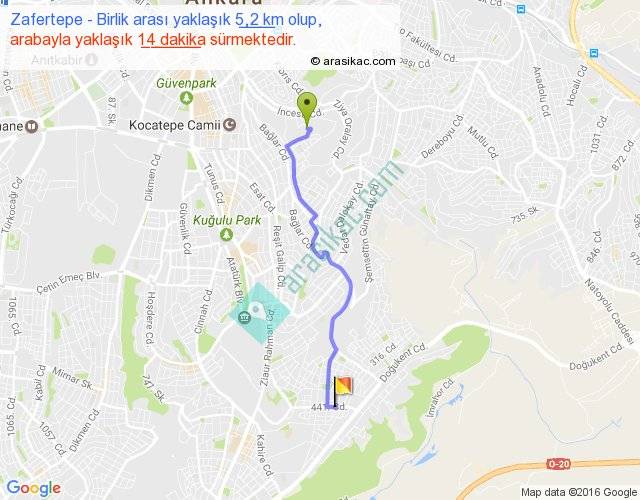Click the Çetin Emeç Blv. street label
This screenshot has height=500, width=640.
pyautogui.click(x=69, y=282)
